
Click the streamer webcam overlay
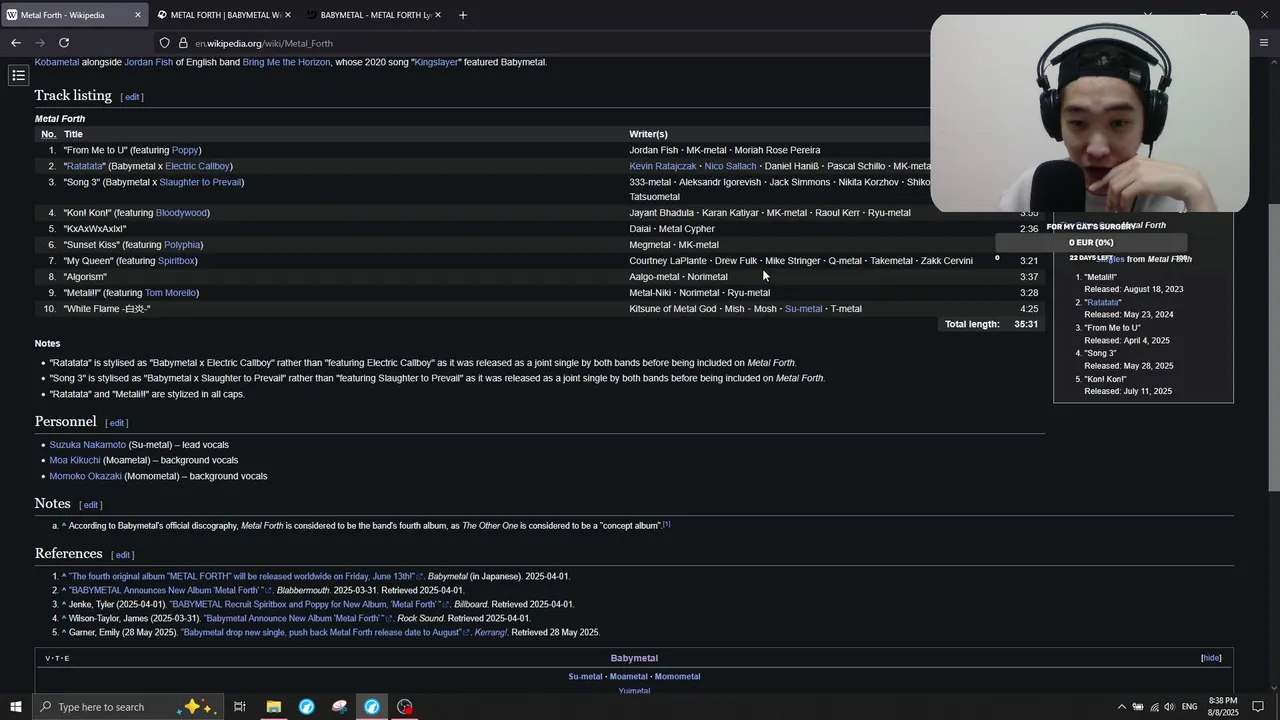(x=1089, y=112)
